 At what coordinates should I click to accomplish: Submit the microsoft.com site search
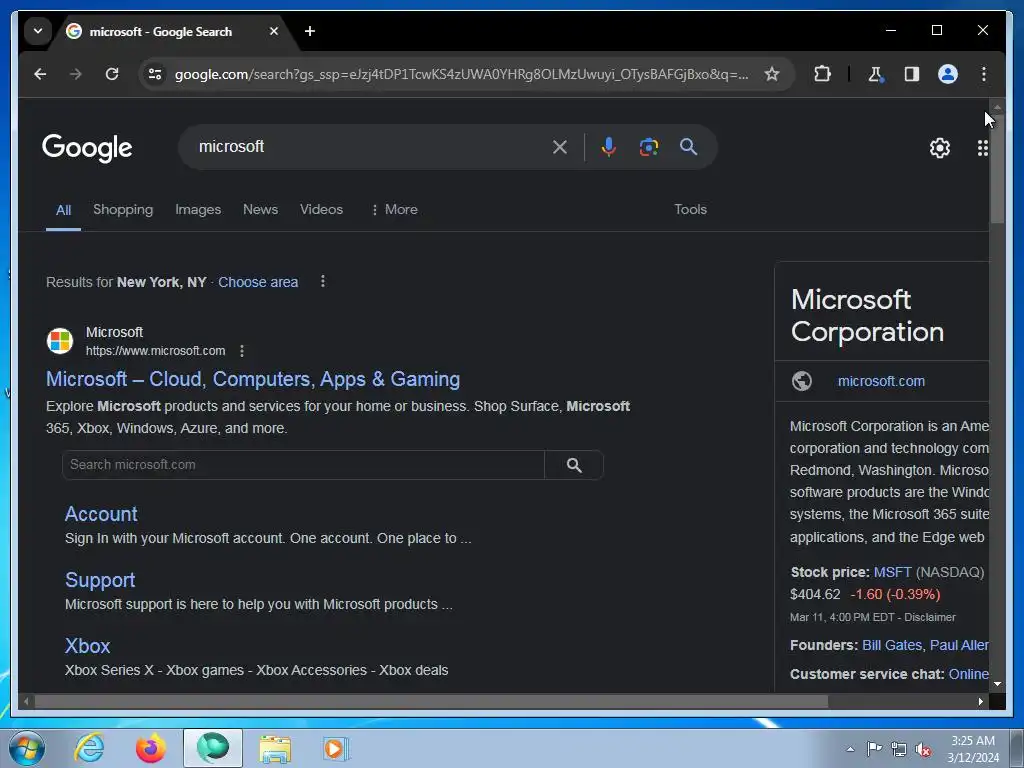pyautogui.click(x=574, y=465)
